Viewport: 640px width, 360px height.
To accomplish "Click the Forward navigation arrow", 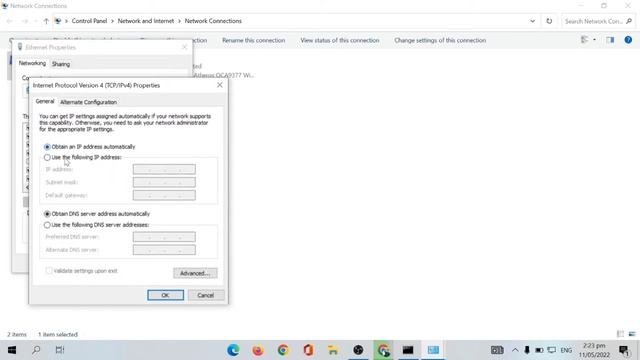I will (24, 21).
